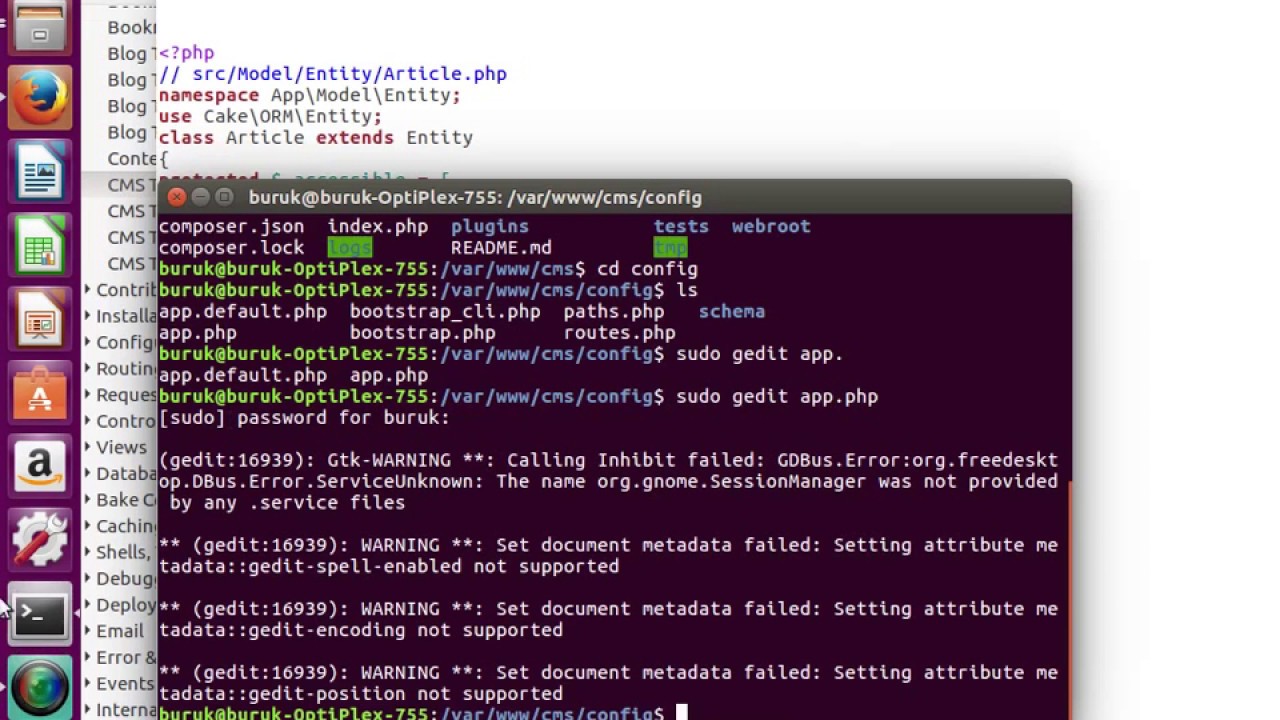Open the Shells docs sidebar link

tap(124, 552)
